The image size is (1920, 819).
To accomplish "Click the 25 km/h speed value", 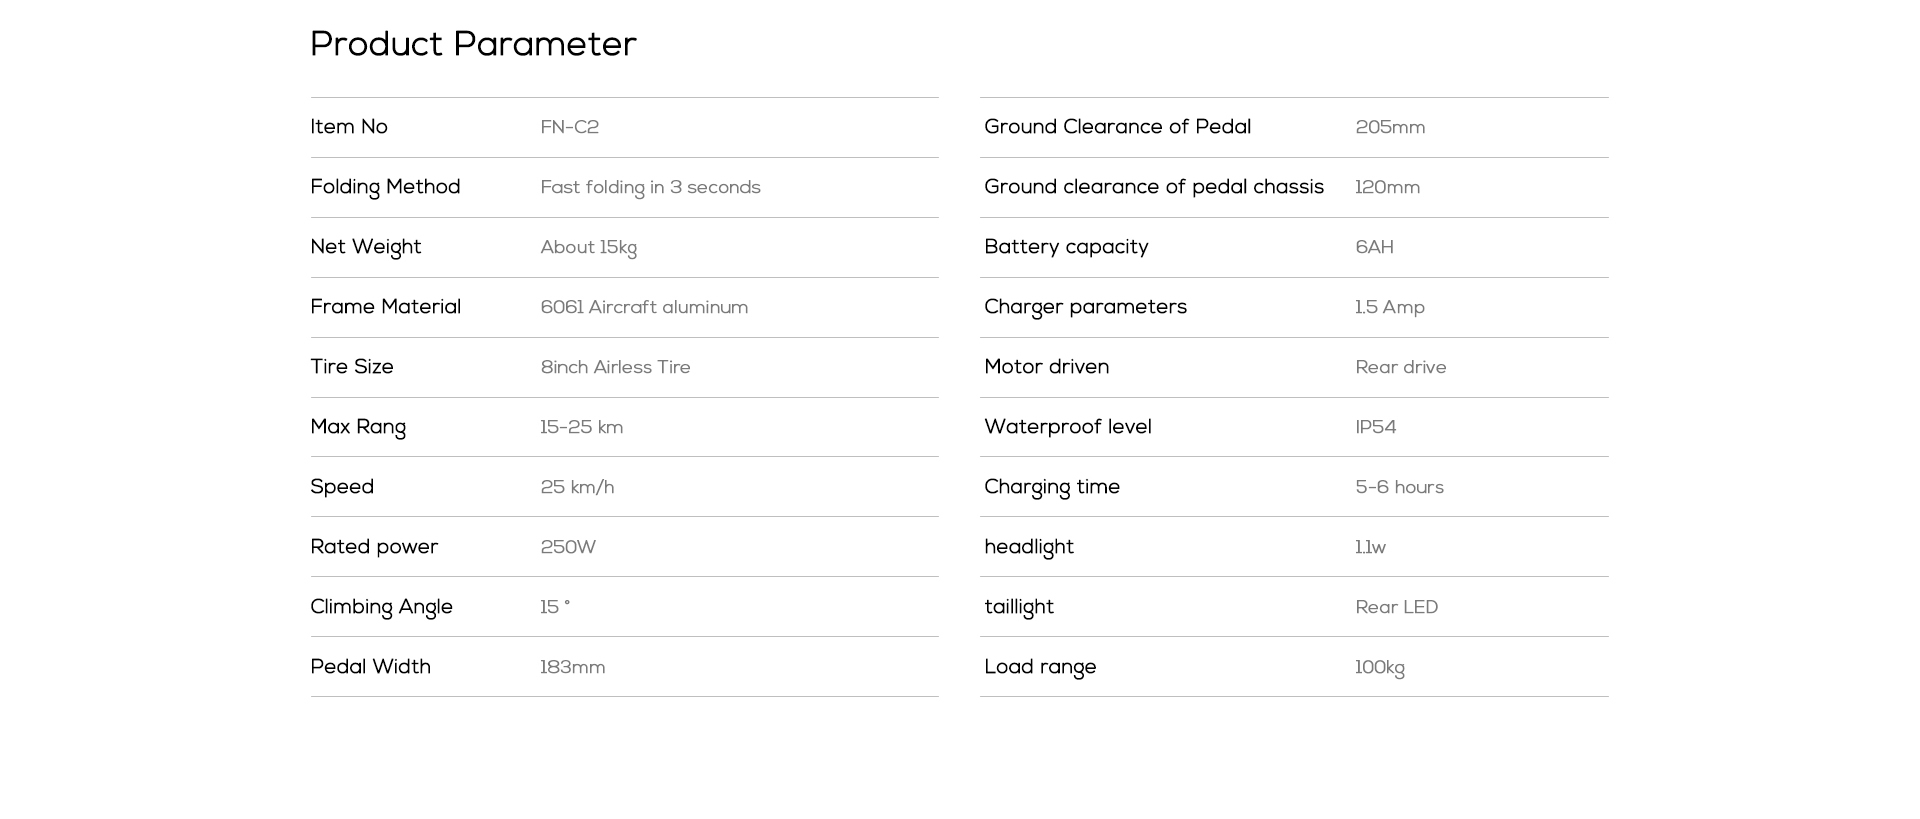I will point(577,487).
